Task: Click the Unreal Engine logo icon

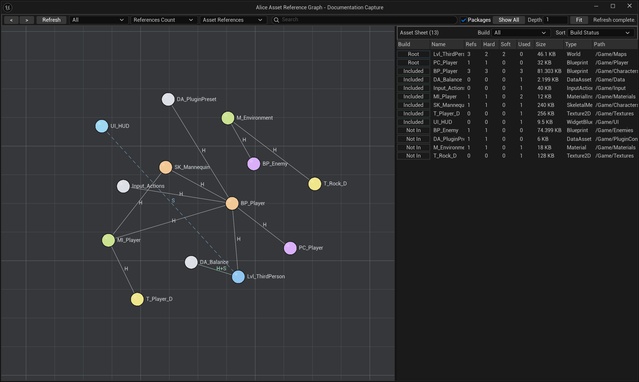Action: click(7, 7)
